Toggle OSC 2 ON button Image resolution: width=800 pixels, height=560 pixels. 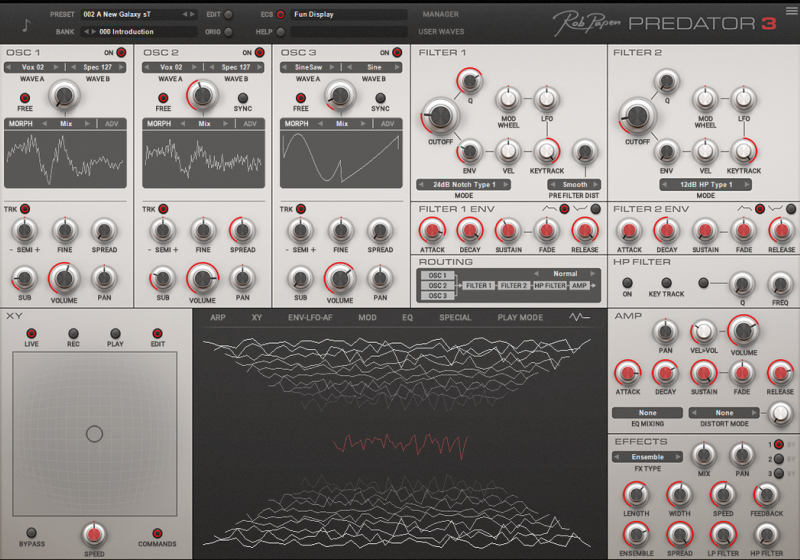[259, 53]
